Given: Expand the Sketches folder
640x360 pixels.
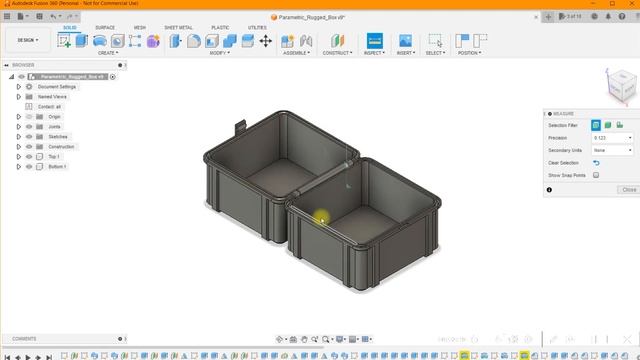Looking at the screenshot, I should coord(18,137).
